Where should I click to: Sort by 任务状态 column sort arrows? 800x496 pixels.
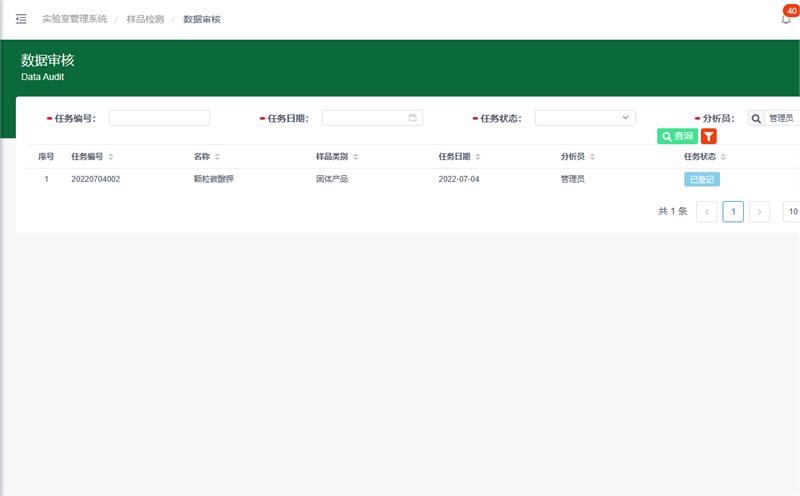(723, 157)
